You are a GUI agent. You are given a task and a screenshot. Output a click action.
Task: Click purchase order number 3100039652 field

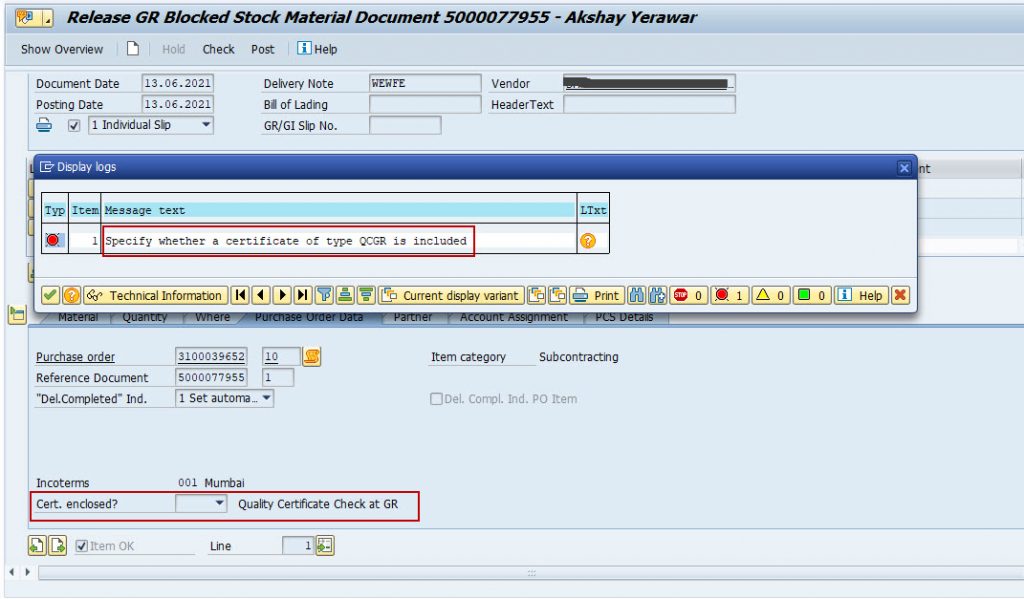(x=211, y=356)
